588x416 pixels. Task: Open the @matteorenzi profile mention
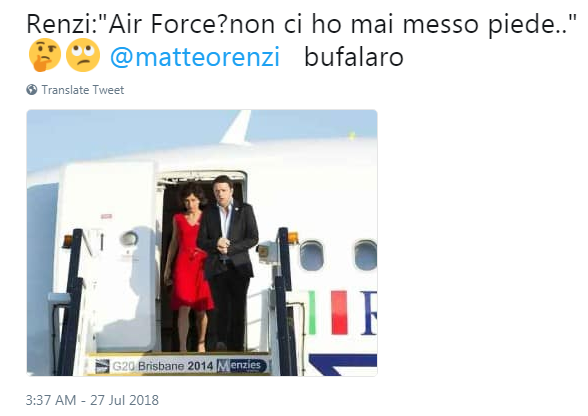pos(195,57)
